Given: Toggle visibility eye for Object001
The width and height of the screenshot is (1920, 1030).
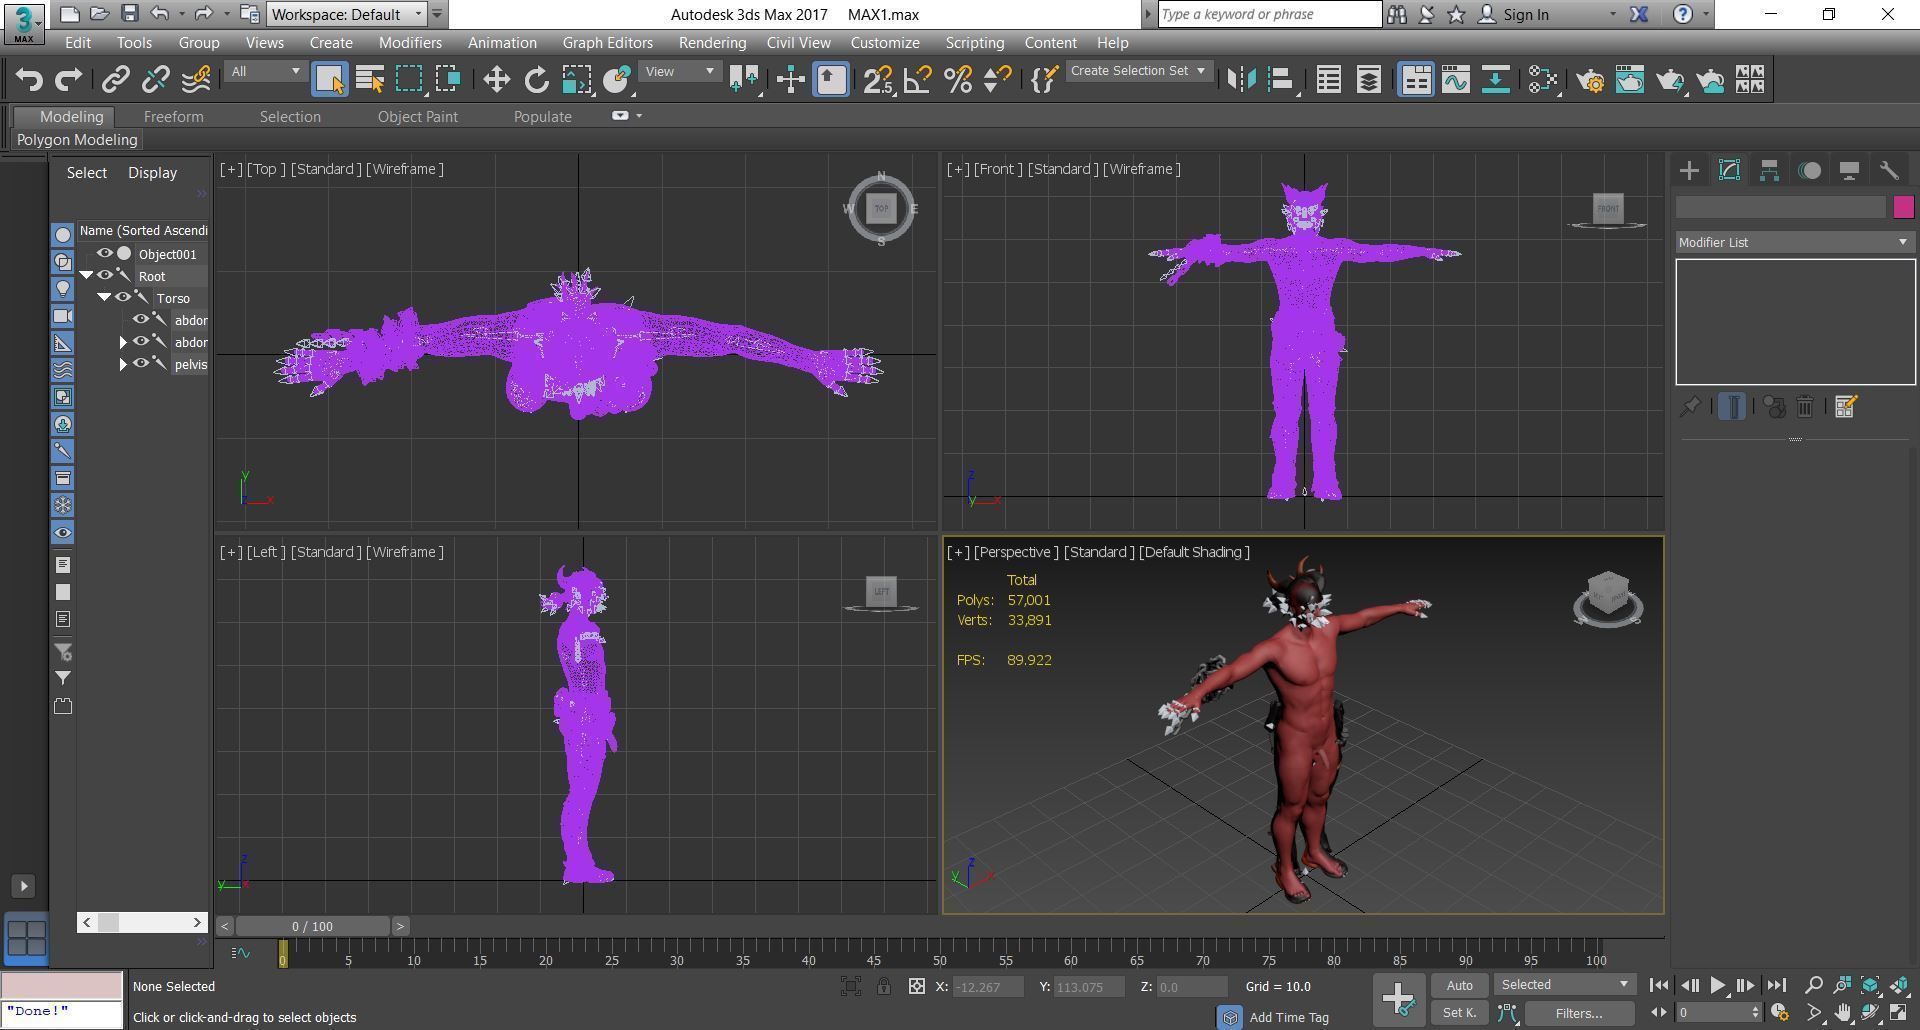Looking at the screenshot, I should [x=104, y=254].
